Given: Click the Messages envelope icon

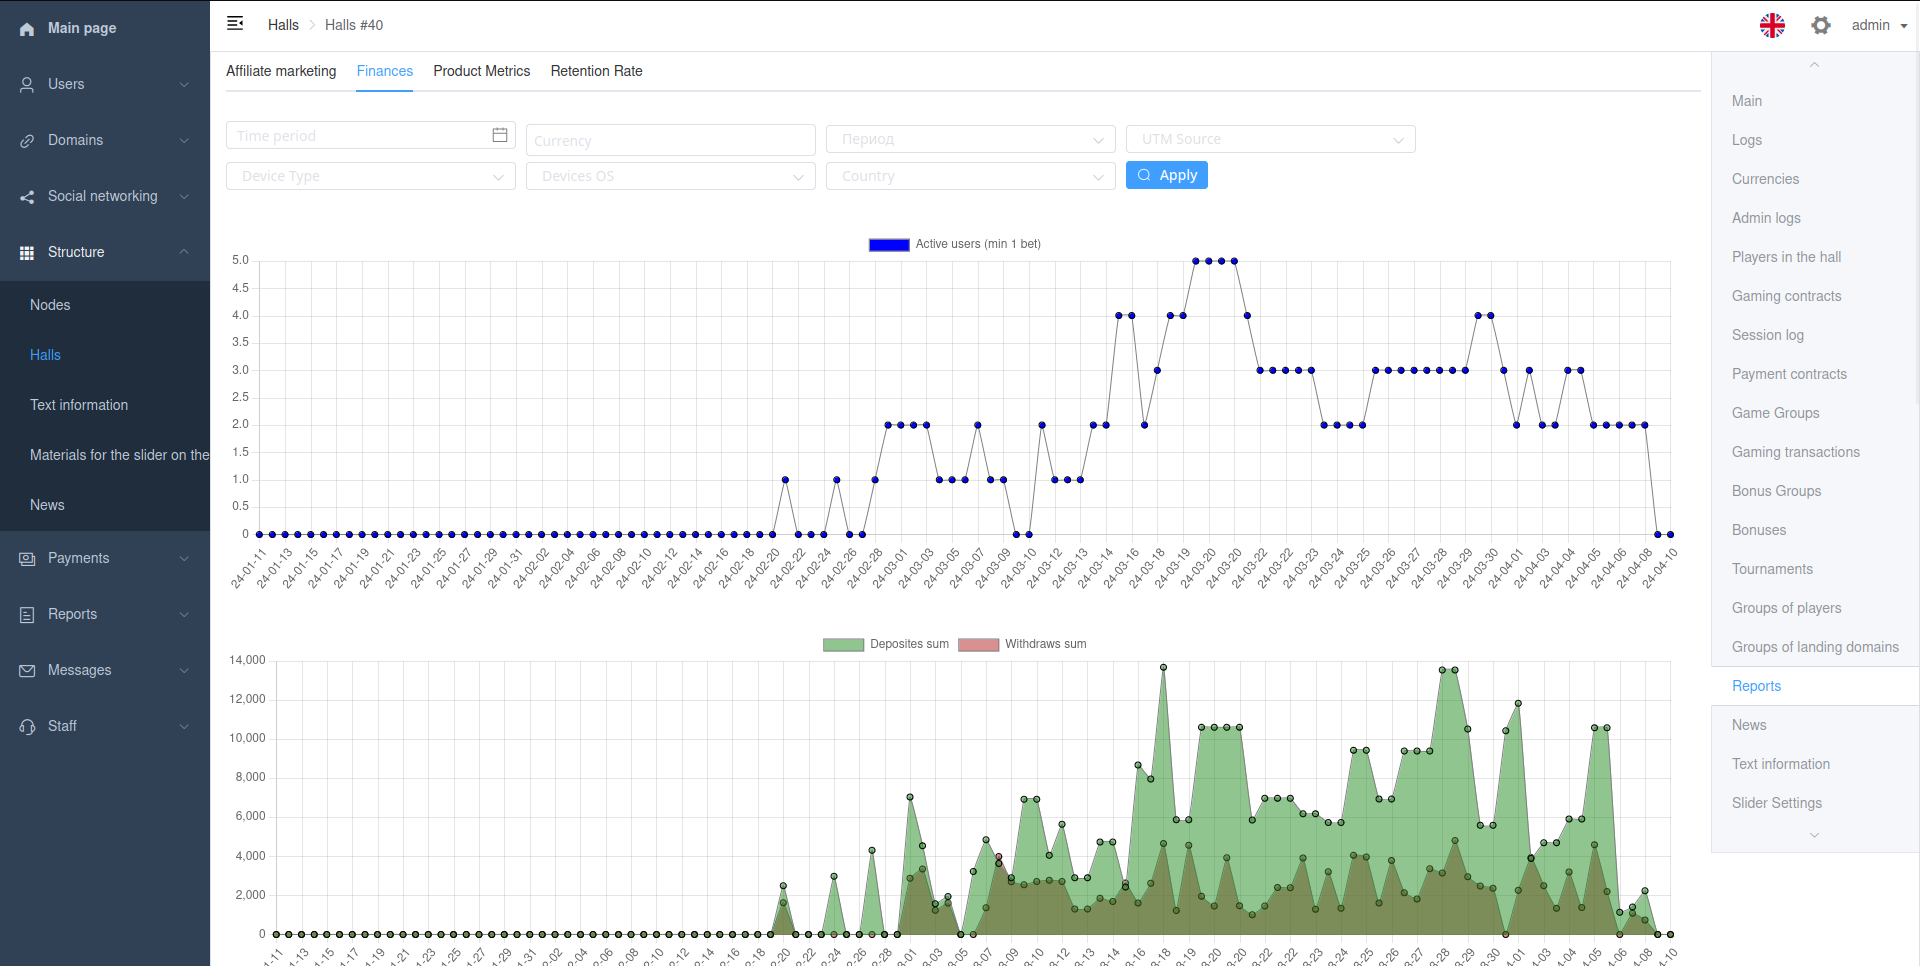Looking at the screenshot, I should pyautogui.click(x=27, y=671).
